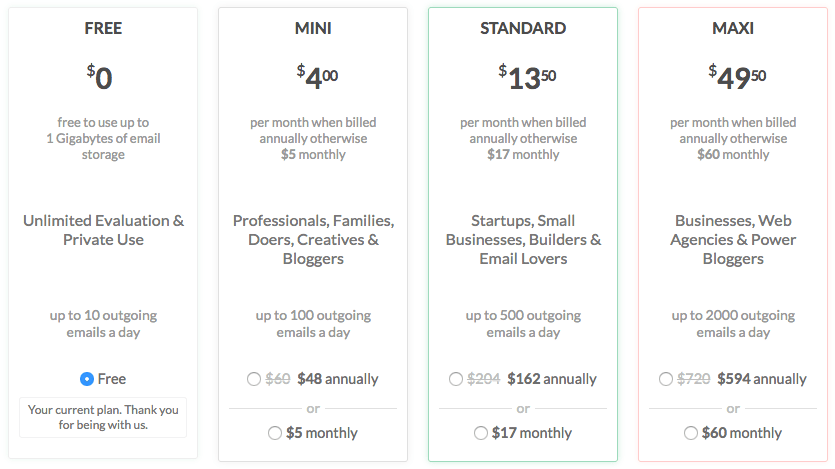Click the $49.50 Maxi price
The width and height of the screenshot is (835, 469).
click(737, 78)
